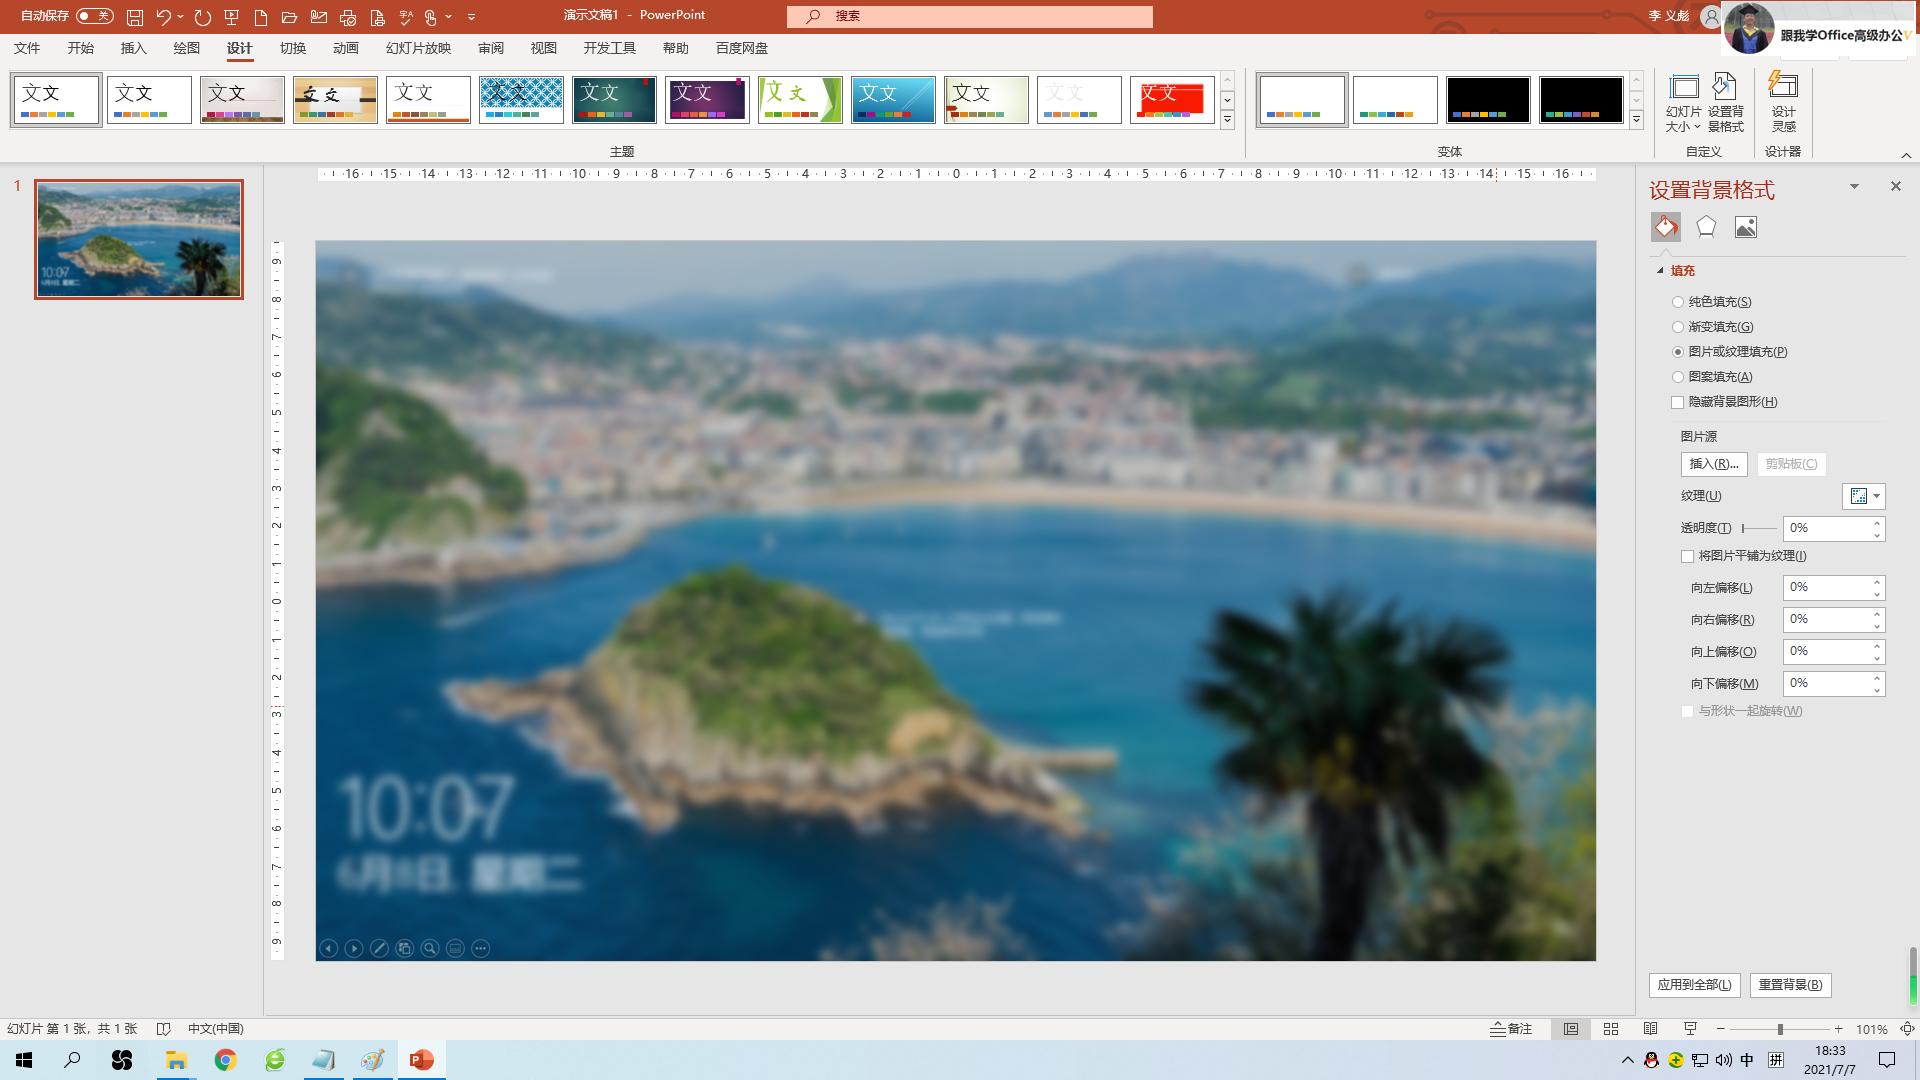The image size is (1920, 1080).
Task: Click the Apply to All button
Action: pyautogui.click(x=1694, y=985)
